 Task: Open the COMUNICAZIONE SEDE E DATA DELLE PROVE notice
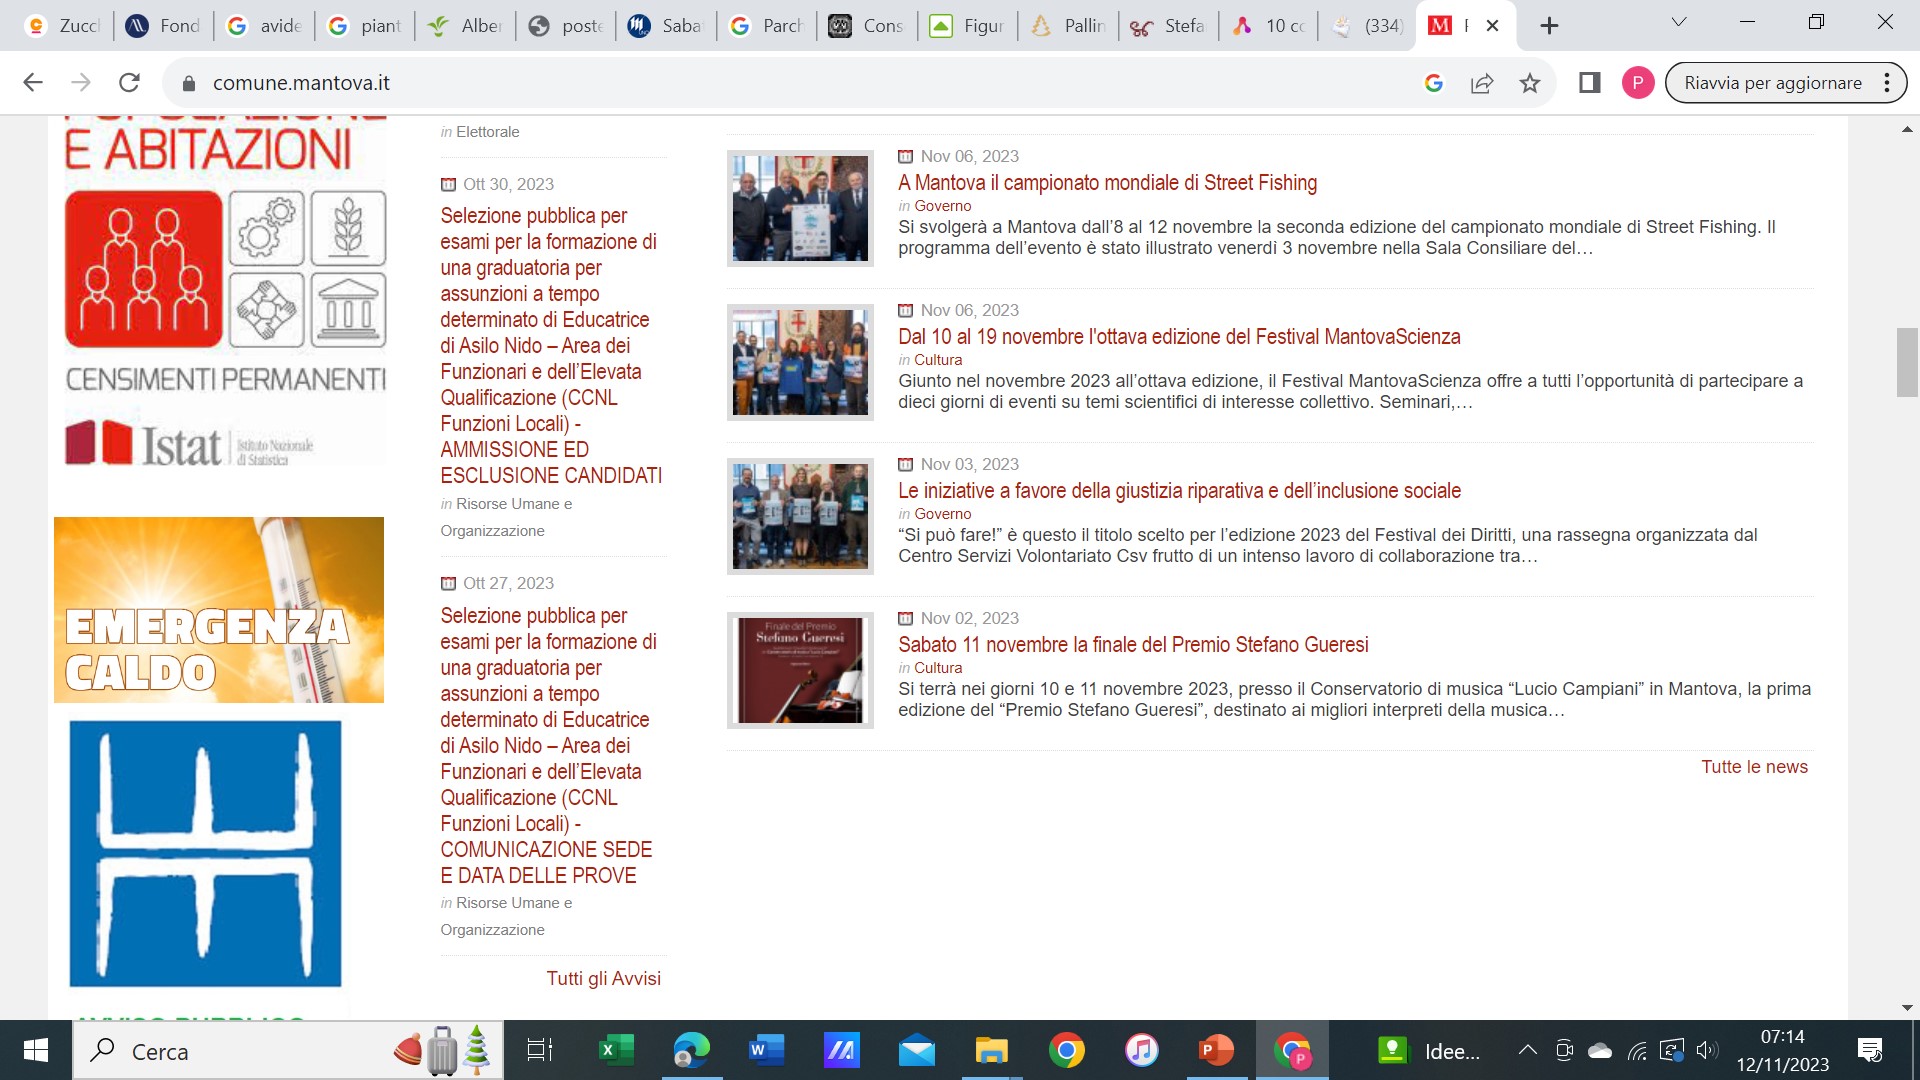548,745
